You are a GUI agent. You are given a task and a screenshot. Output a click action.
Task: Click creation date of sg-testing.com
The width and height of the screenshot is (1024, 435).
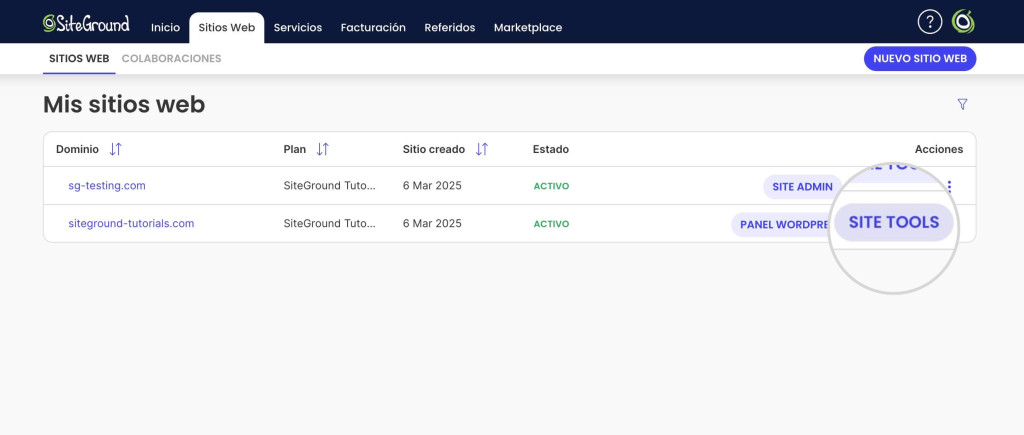pyautogui.click(x=432, y=185)
